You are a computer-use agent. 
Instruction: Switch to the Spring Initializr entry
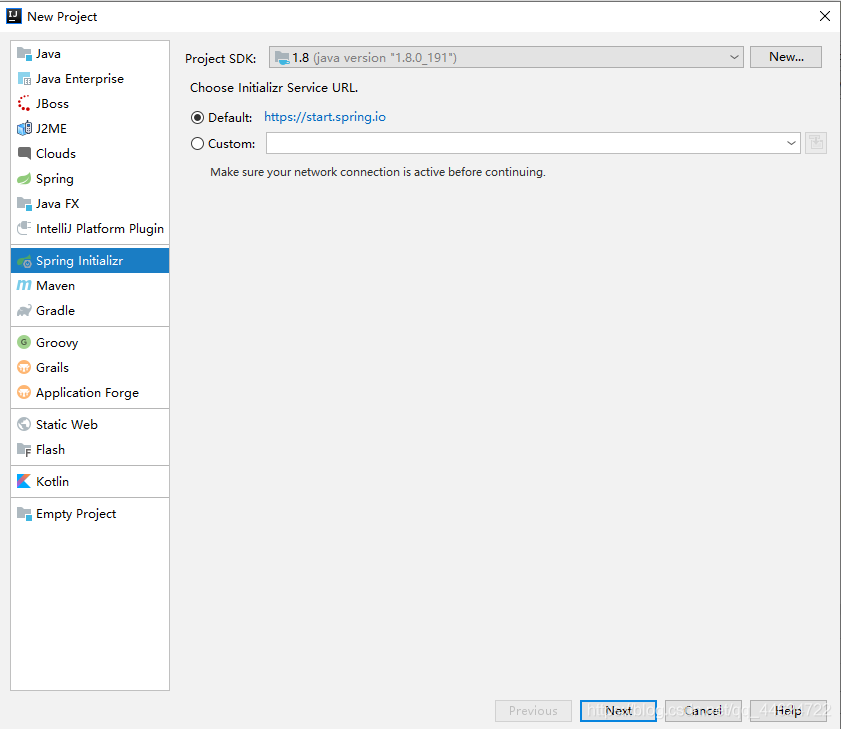pos(79,259)
